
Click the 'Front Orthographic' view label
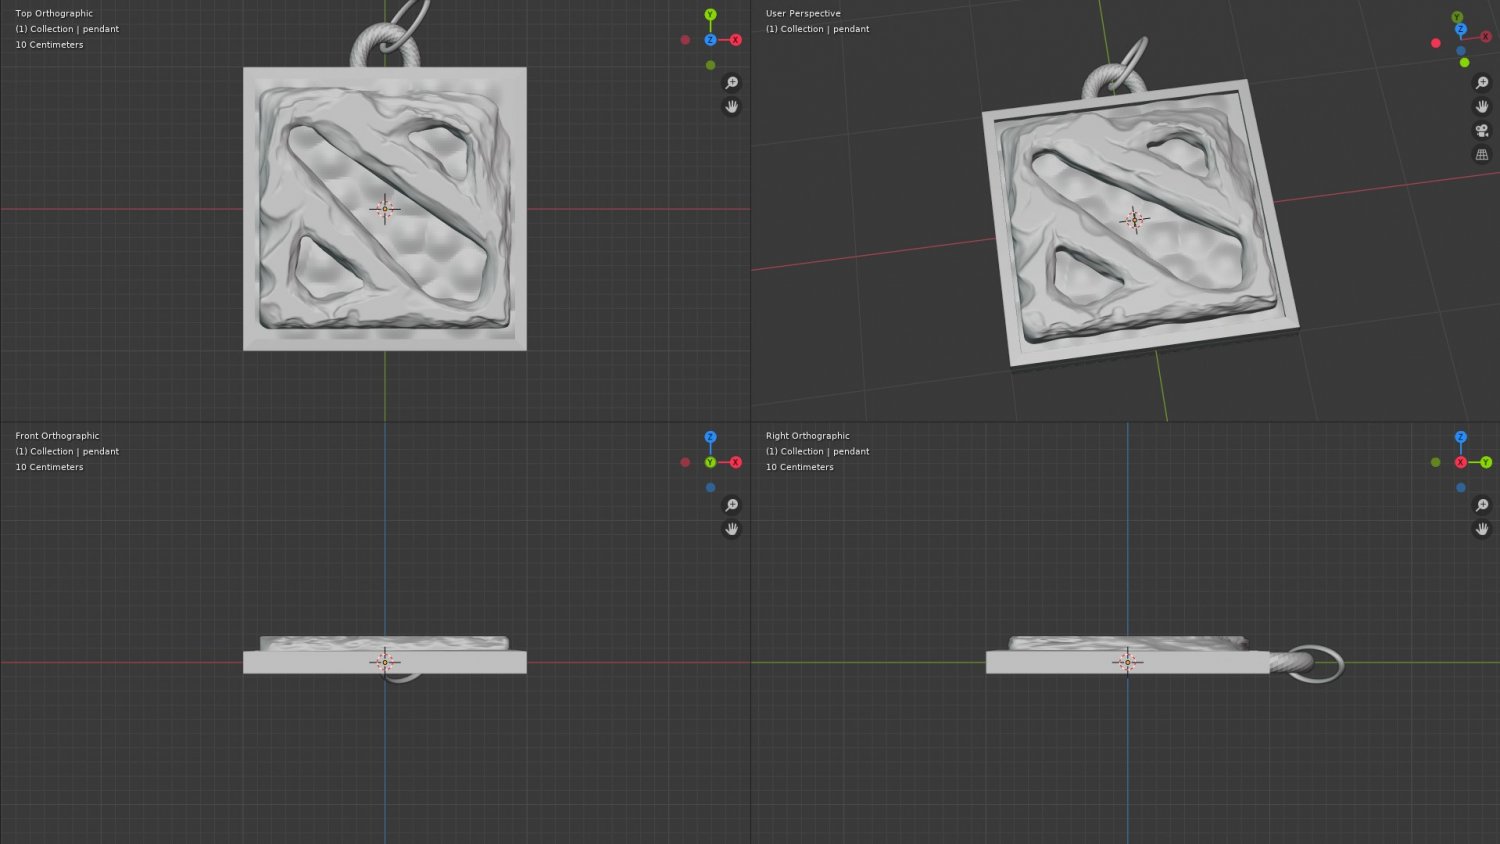57,436
